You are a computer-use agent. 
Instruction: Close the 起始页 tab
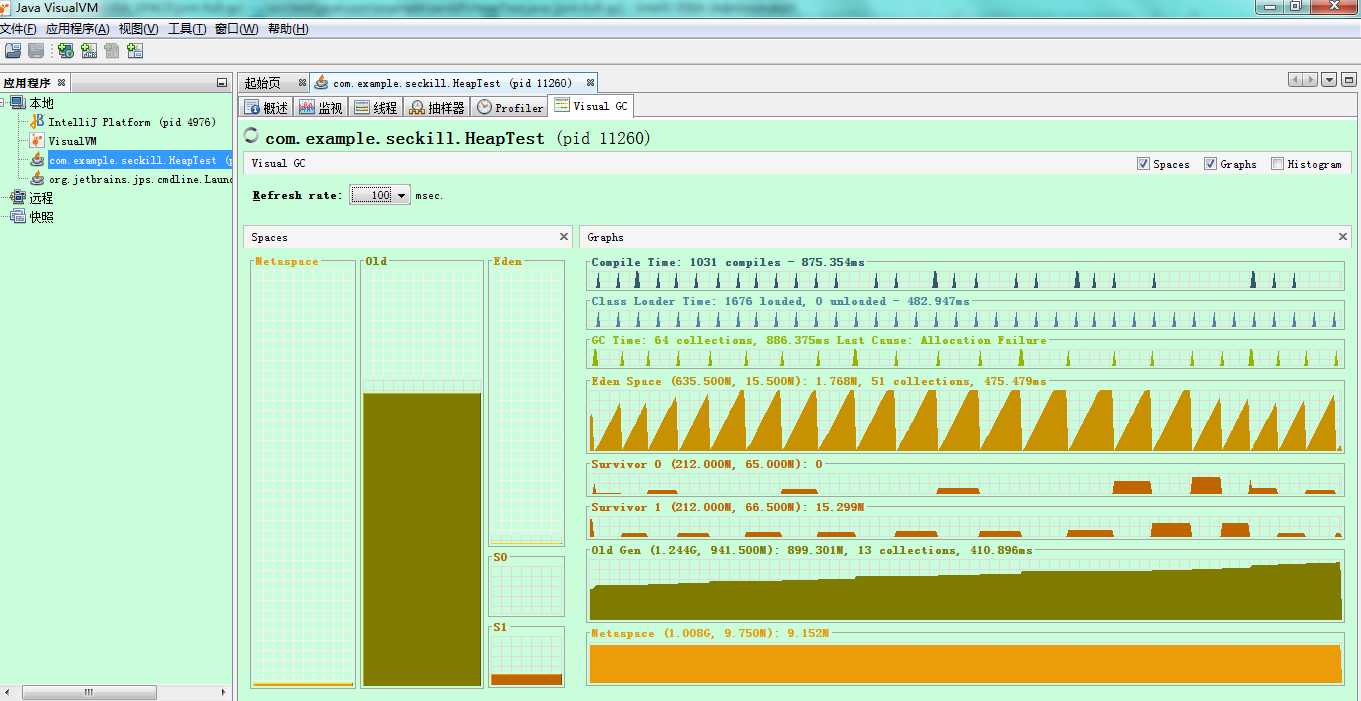pos(302,83)
